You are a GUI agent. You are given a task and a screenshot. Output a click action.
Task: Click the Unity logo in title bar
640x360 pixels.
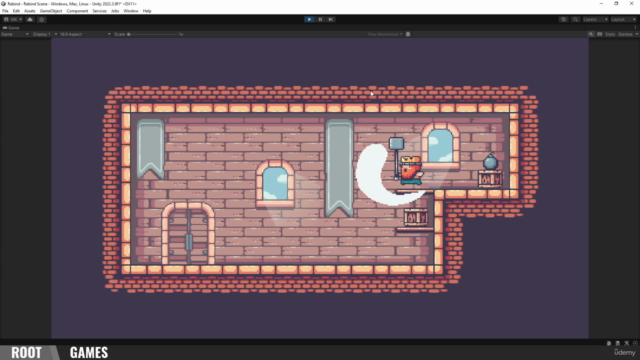(x=3, y=4)
